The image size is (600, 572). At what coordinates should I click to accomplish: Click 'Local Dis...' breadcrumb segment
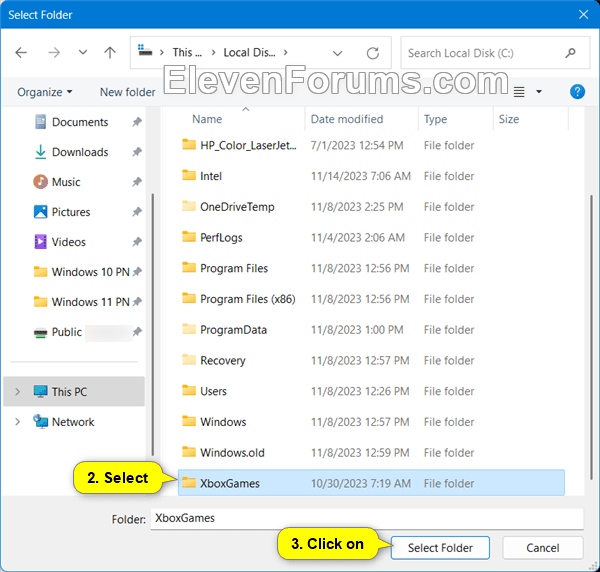(x=249, y=52)
